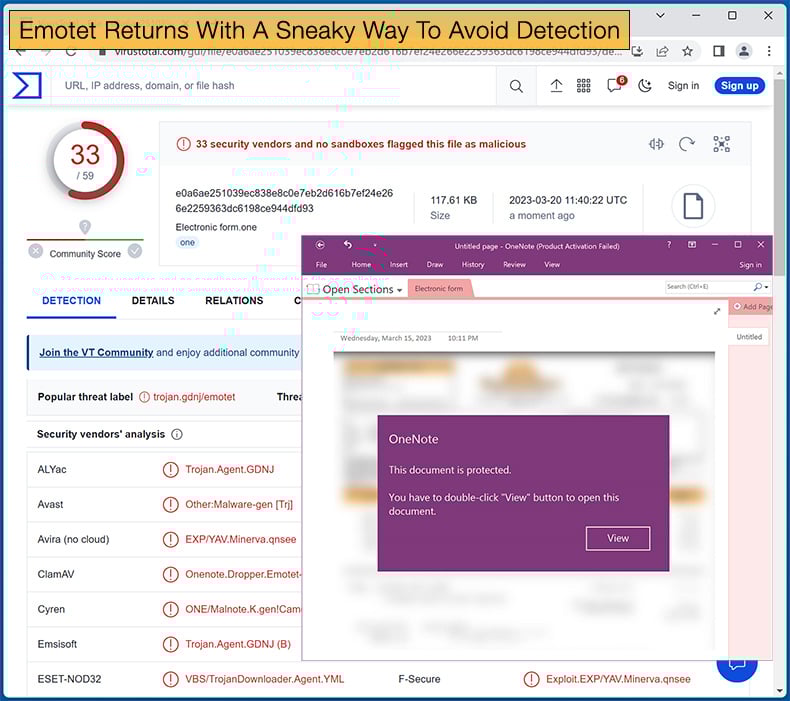
Task: Click the Sign up button
Action: 739,86
